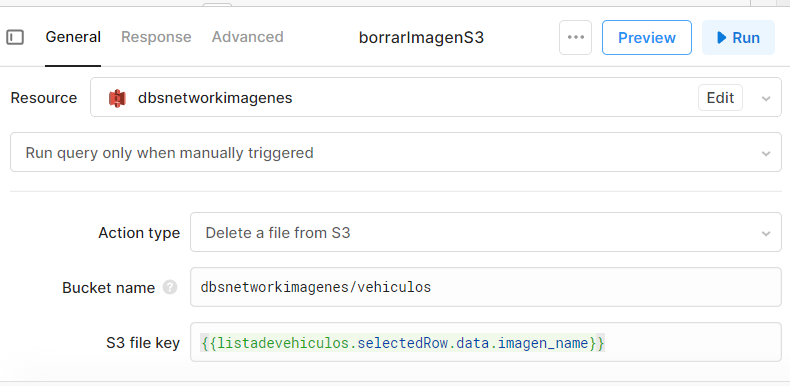Click the Bucket name input field
This screenshot has height=386, width=790.
[x=486, y=287]
